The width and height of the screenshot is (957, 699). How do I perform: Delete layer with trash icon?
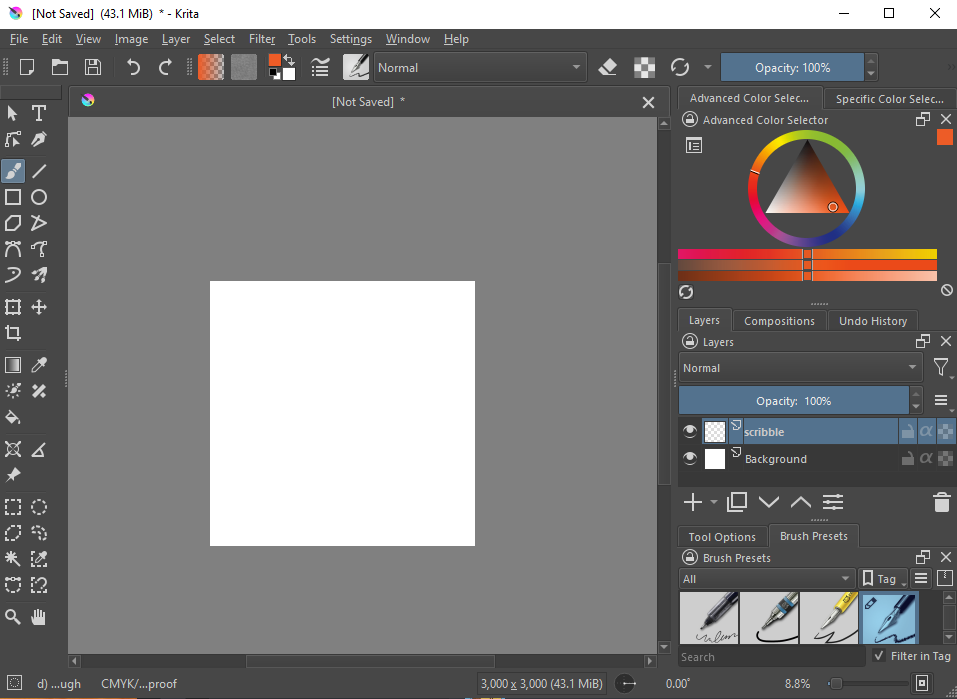click(x=940, y=502)
